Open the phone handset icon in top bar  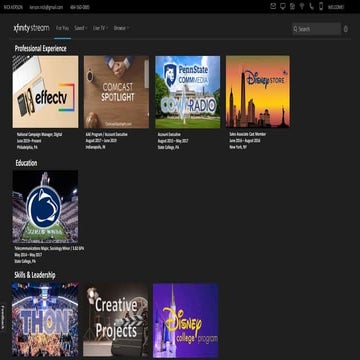pos(311,6)
